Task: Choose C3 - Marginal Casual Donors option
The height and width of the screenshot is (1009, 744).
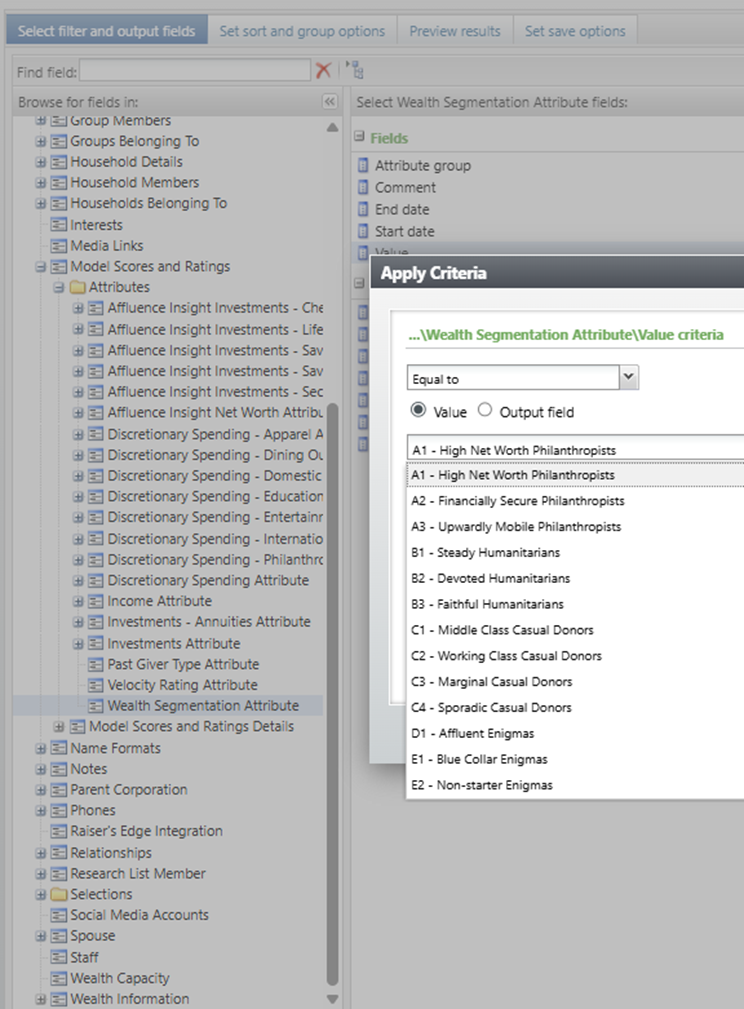Action: (x=575, y=681)
